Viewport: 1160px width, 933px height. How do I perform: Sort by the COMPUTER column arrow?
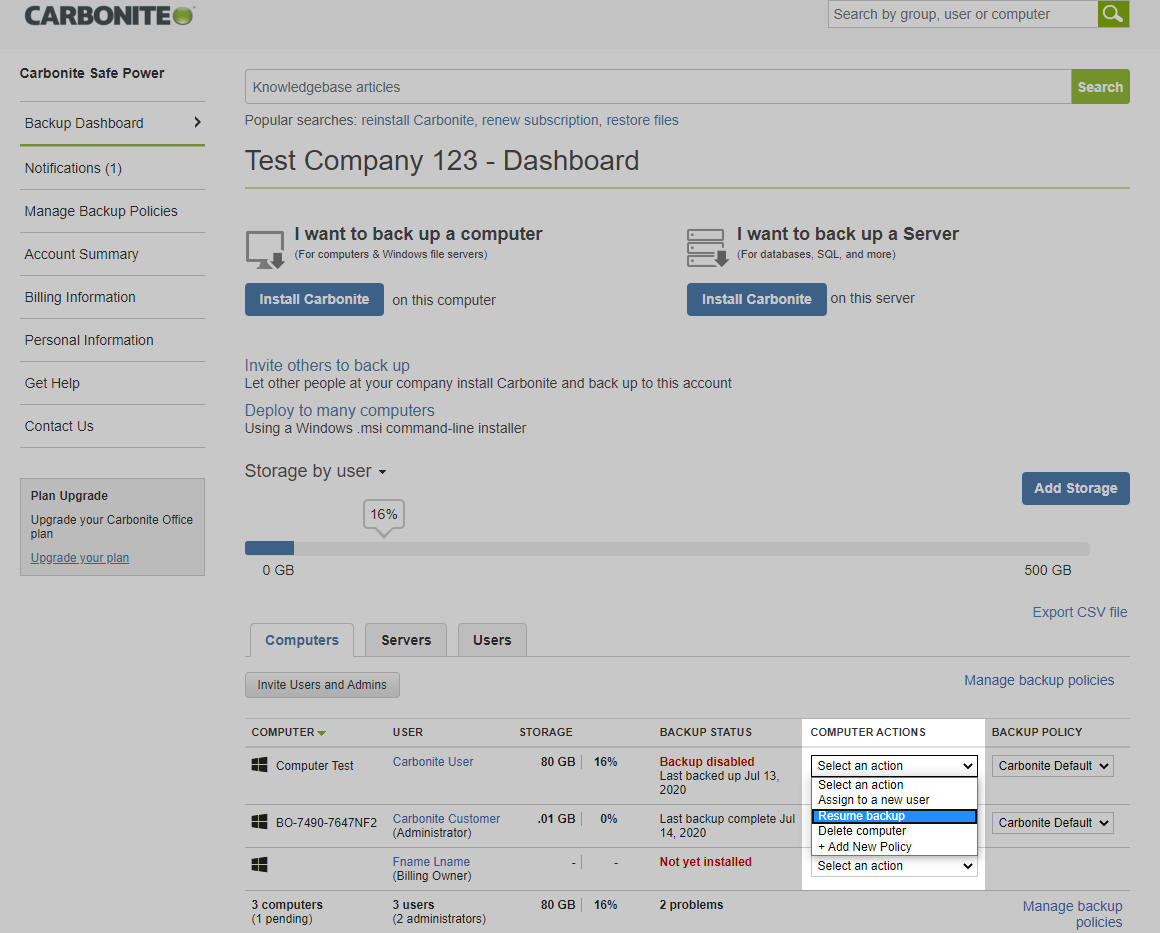(x=321, y=733)
